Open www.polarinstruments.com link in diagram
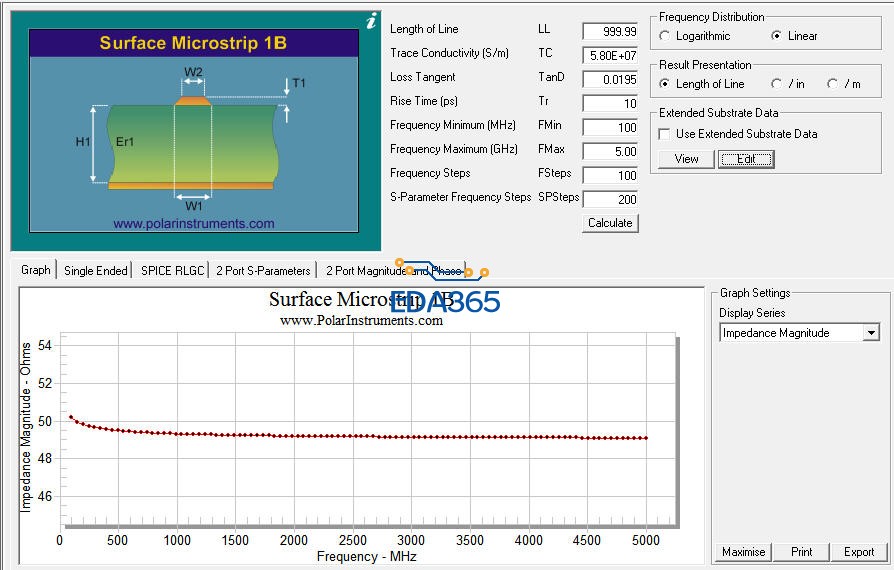This screenshot has width=894, height=570. pyautogui.click(x=194, y=223)
